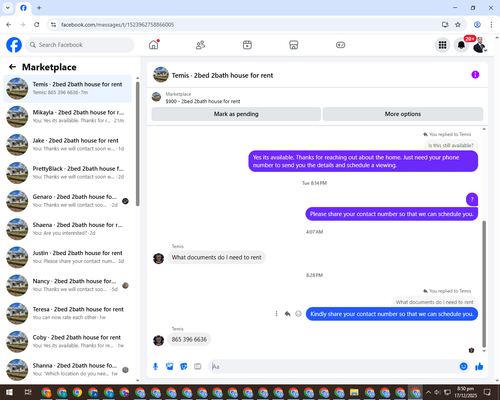Open the Shanna conversation
The width and height of the screenshot is (500, 400).
pyautogui.click(x=67, y=370)
